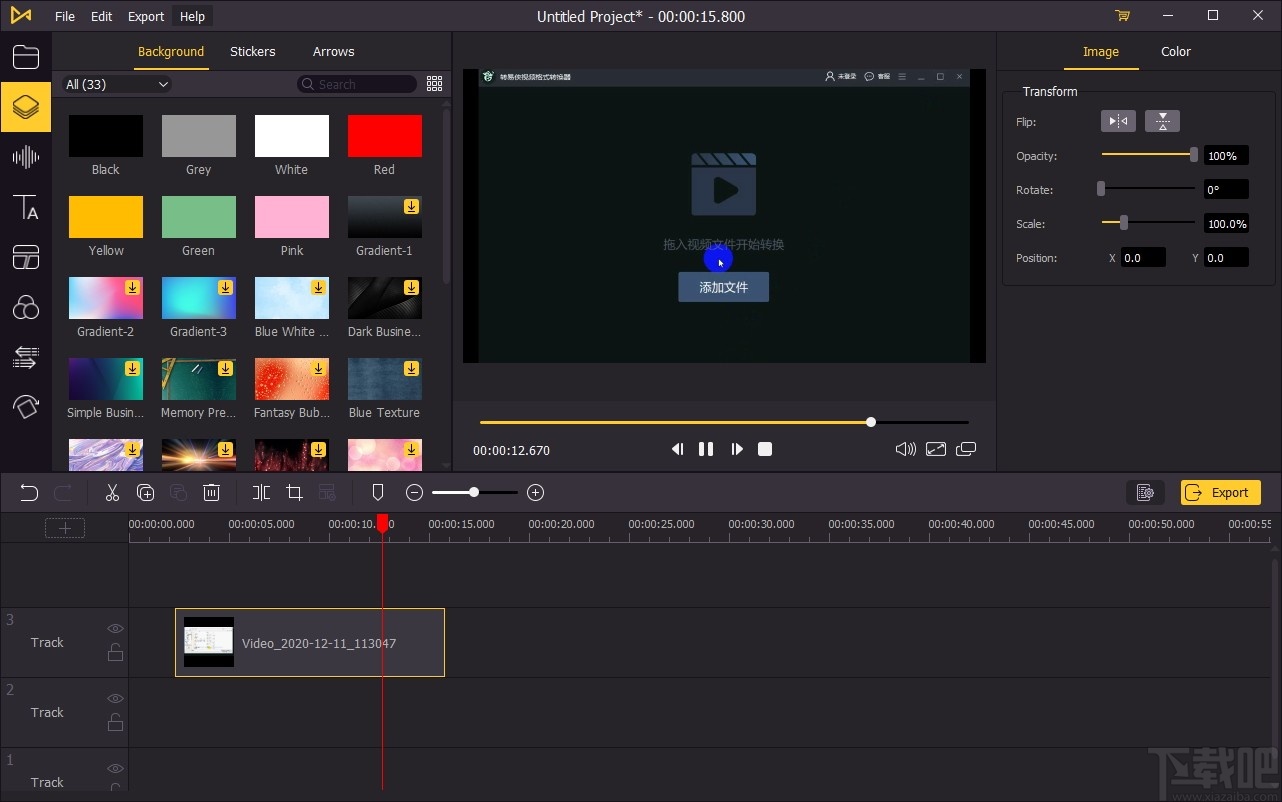Select the Red background swatch
Screen dimensions: 1282x802
pos(384,135)
